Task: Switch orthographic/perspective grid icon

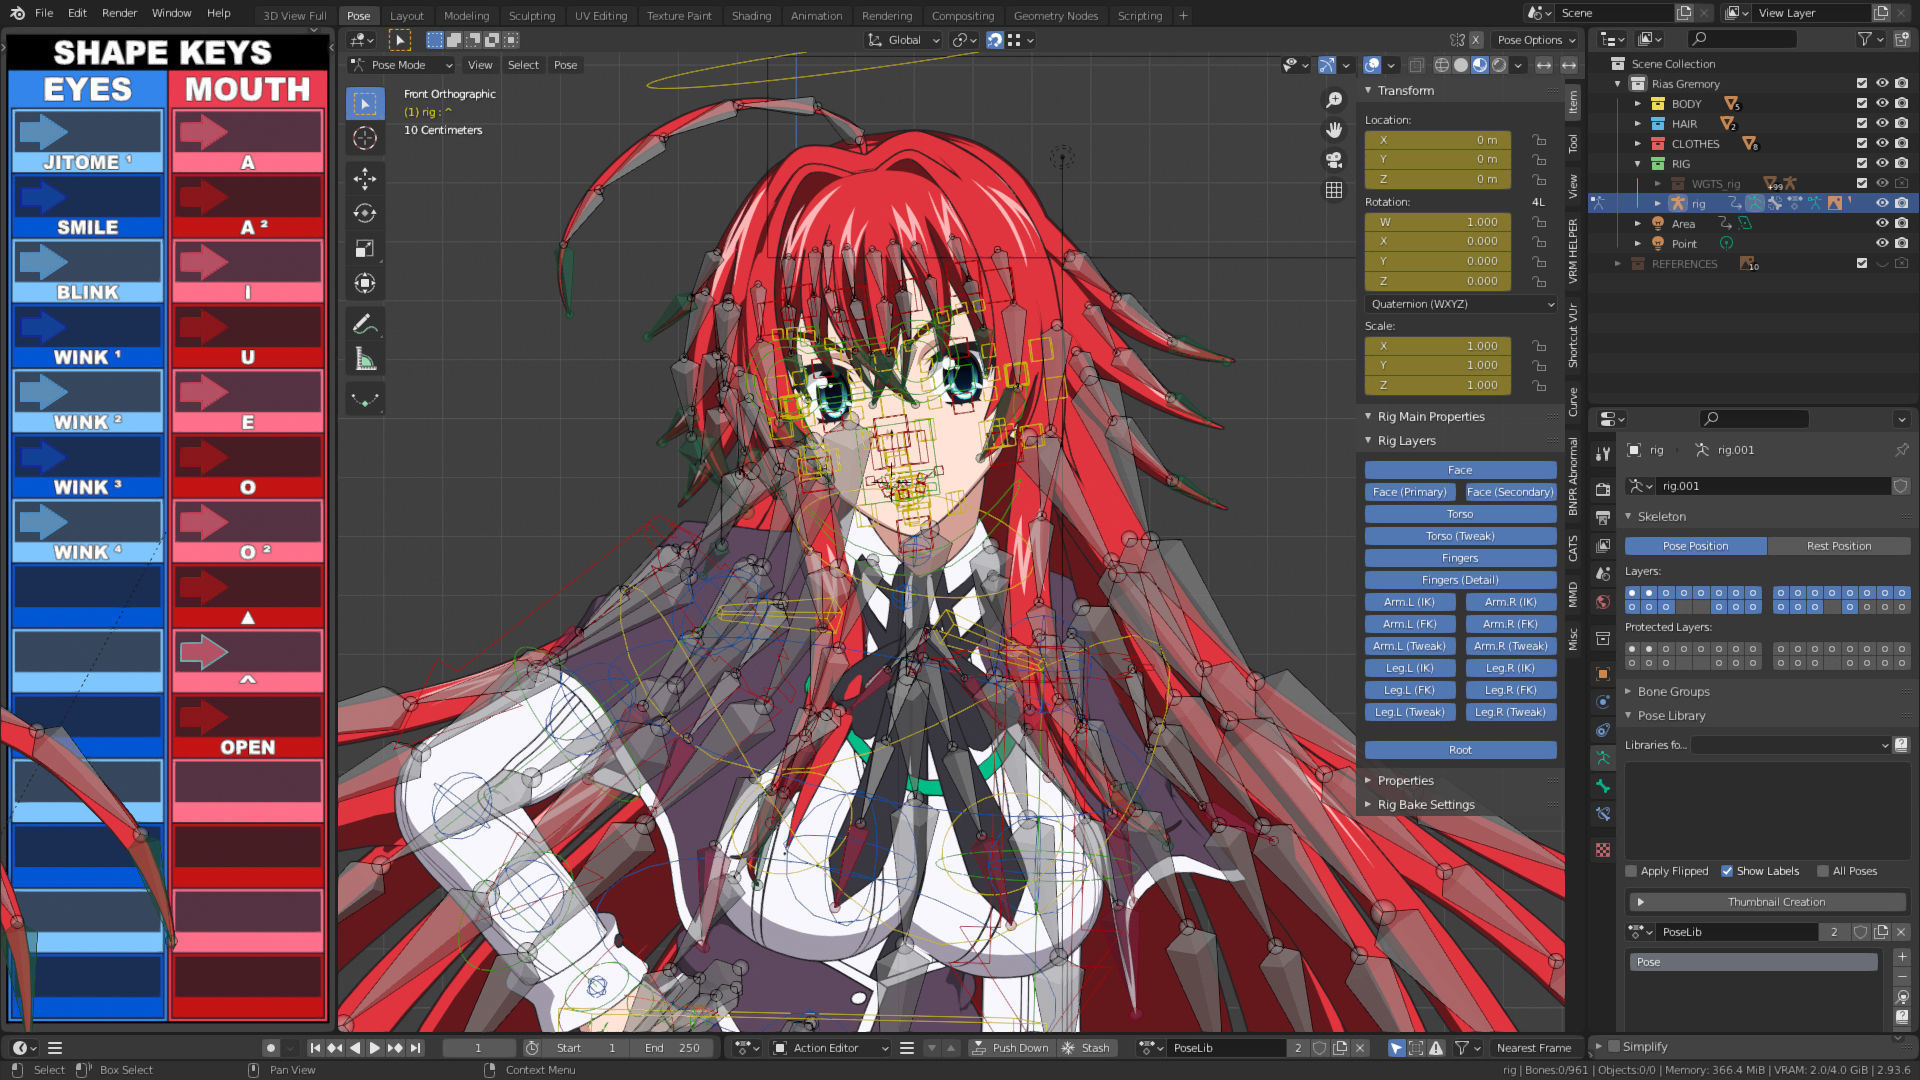Action: [1334, 190]
